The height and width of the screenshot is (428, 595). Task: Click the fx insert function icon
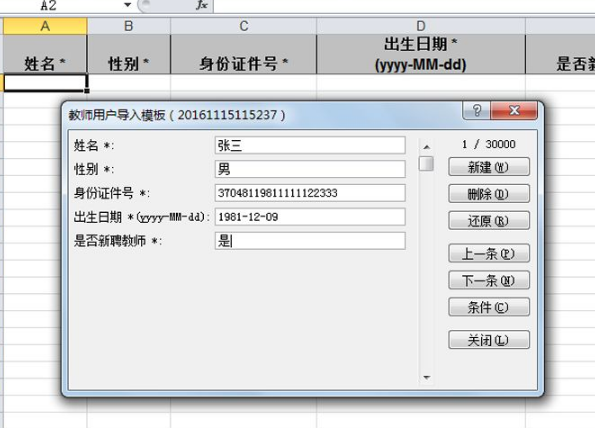point(202,5)
